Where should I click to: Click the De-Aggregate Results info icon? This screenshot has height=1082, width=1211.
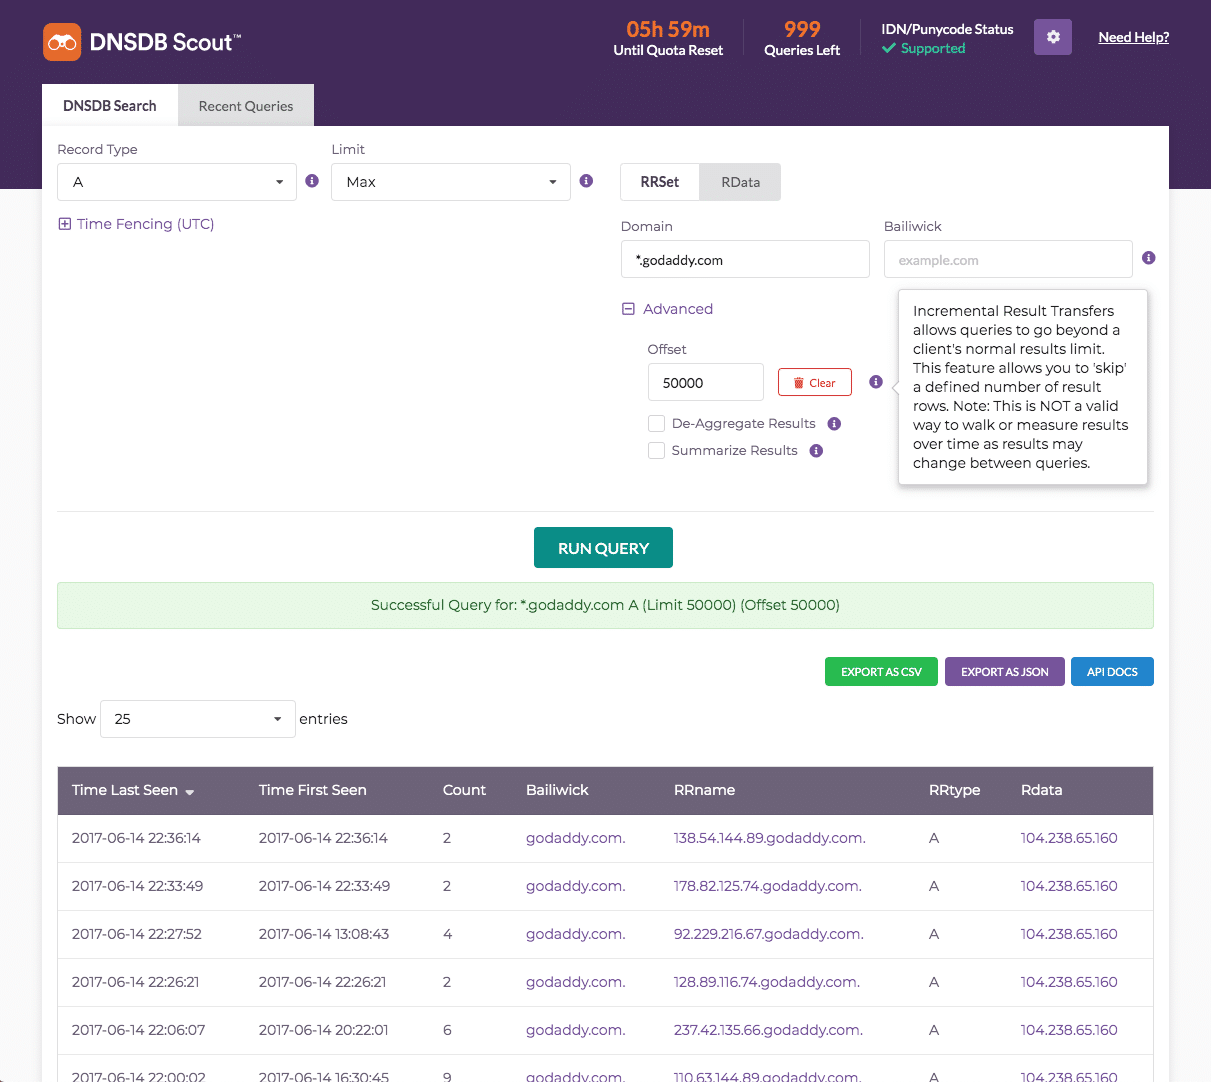click(x=834, y=423)
